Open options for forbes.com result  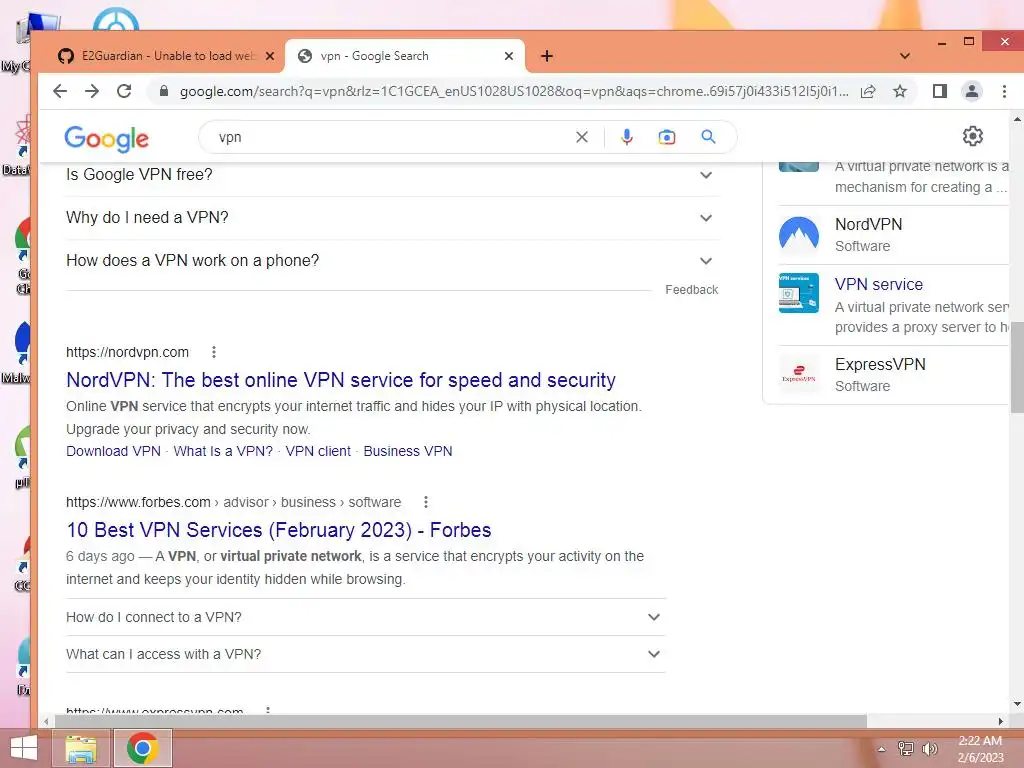click(x=426, y=502)
